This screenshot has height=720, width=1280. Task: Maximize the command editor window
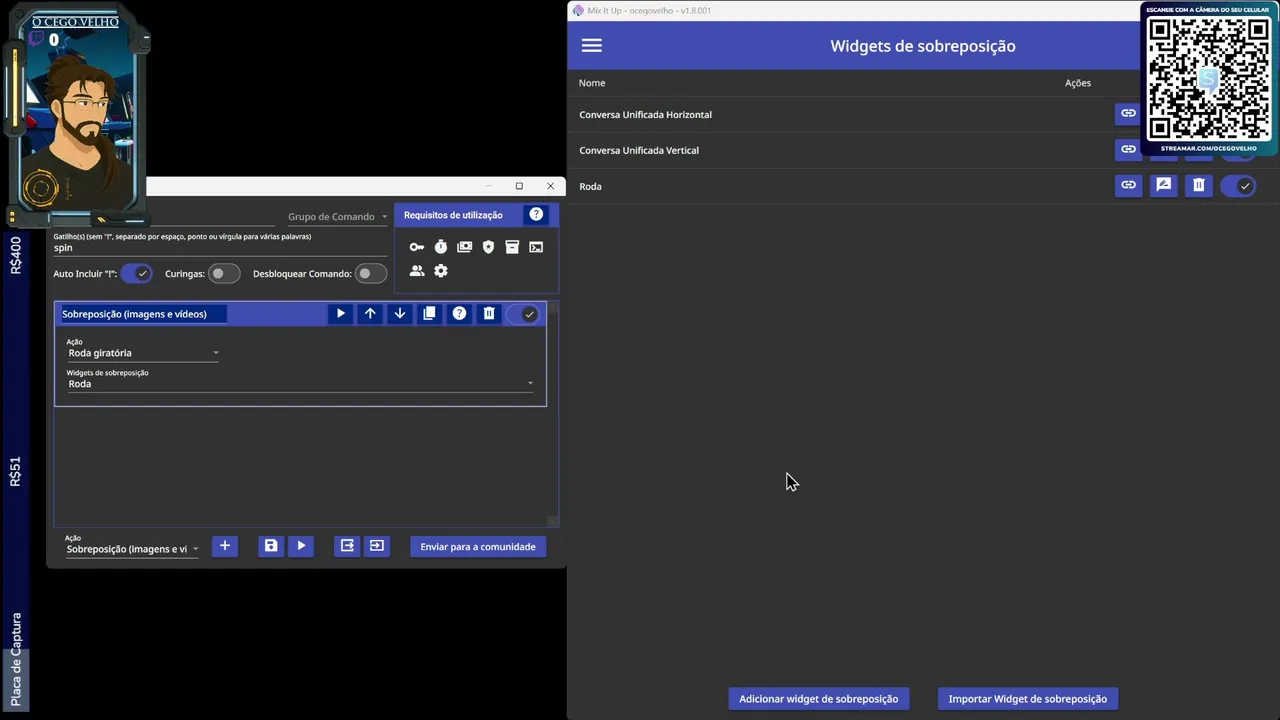point(519,186)
